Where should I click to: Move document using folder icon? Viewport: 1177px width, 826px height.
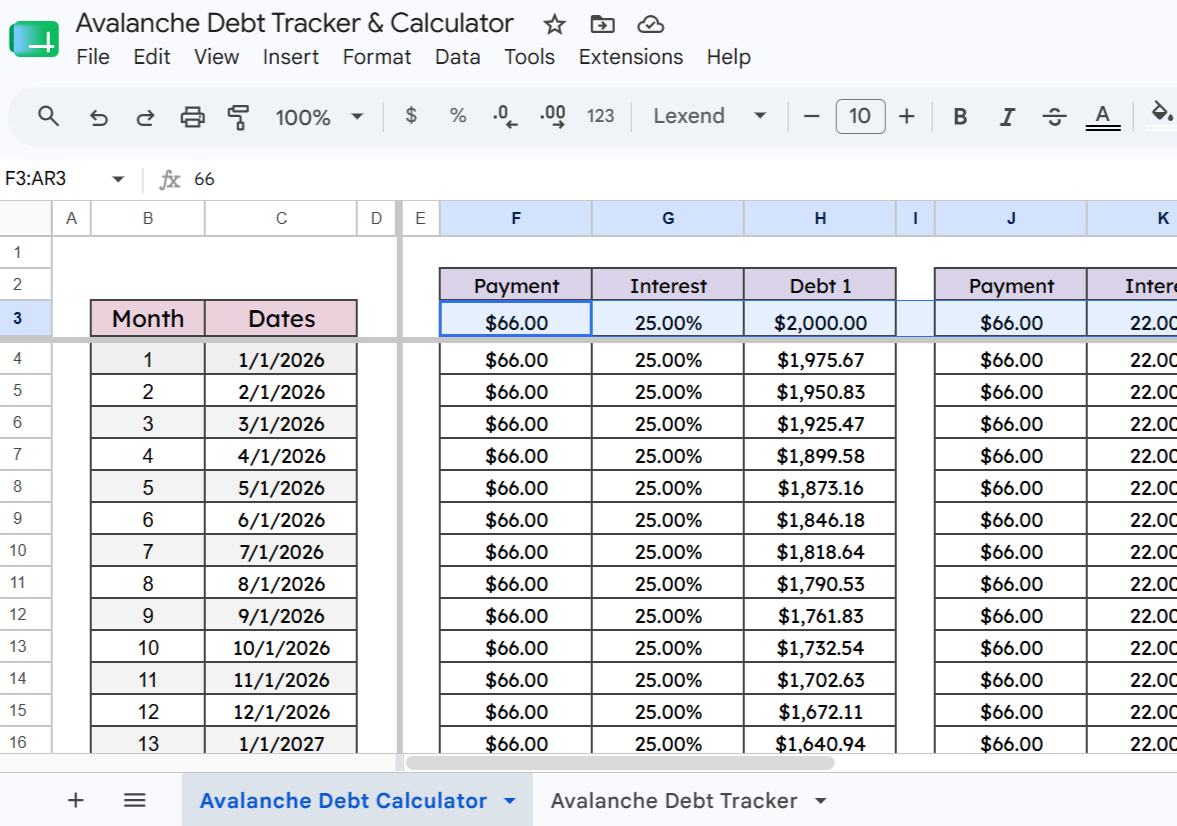coord(602,25)
